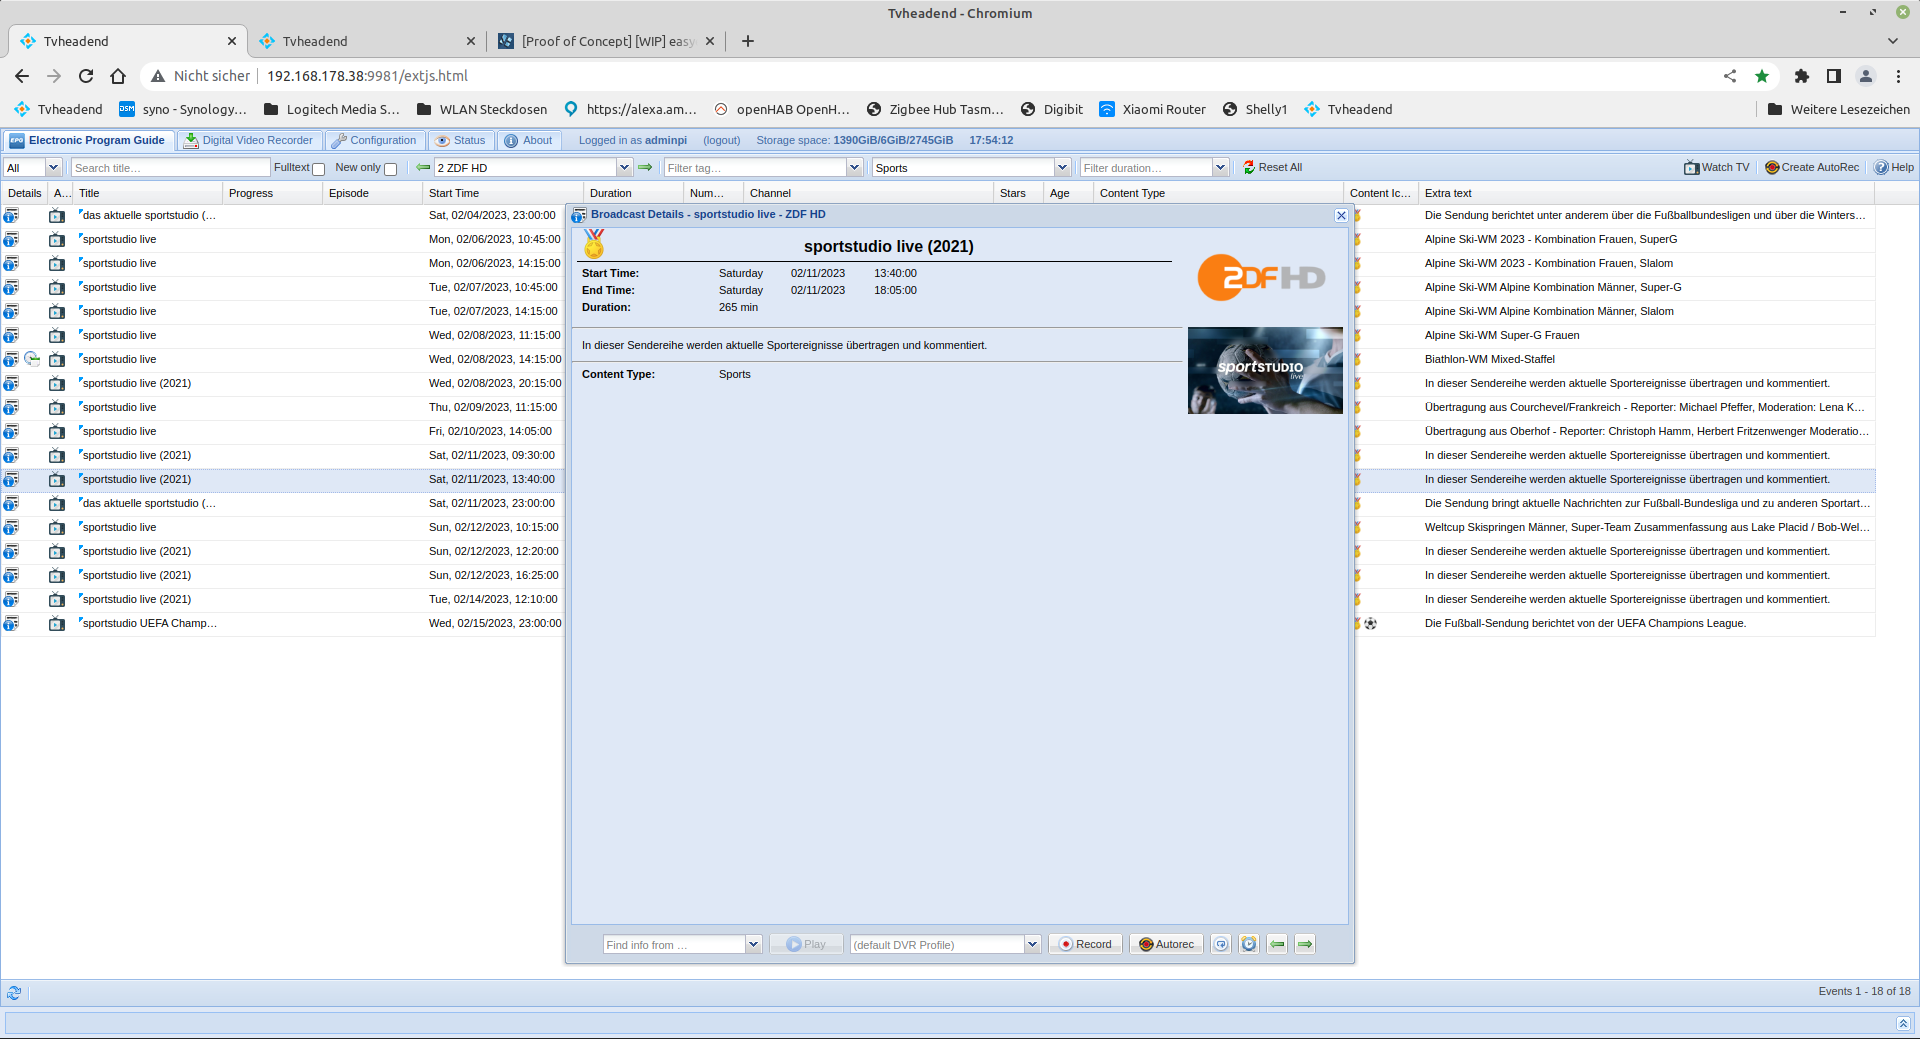
Task: Click Create AutoRec button
Action: pyautogui.click(x=1812, y=168)
